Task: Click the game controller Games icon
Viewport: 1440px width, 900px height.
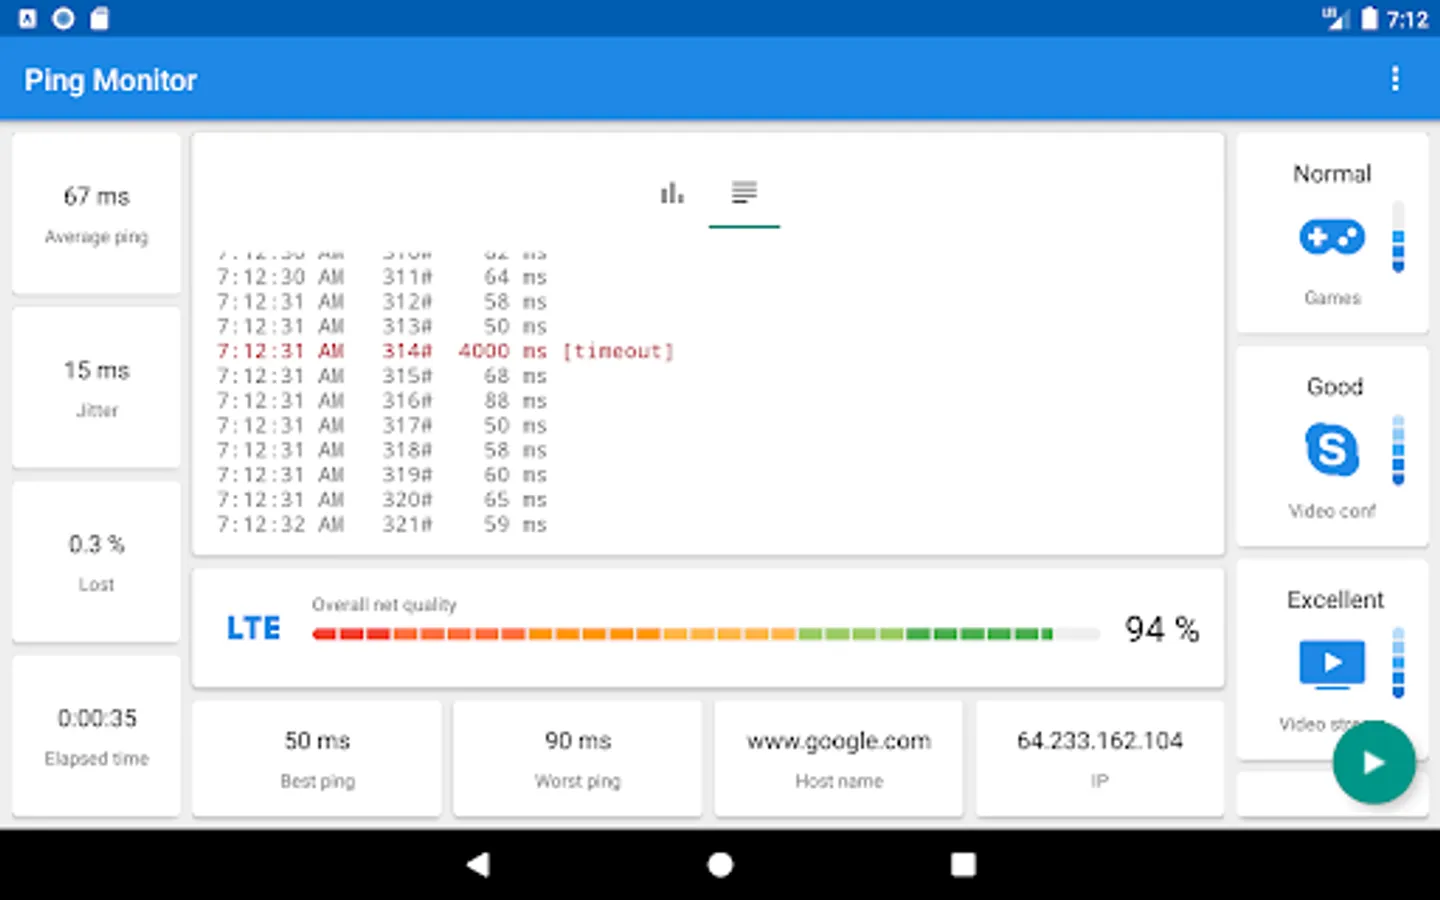Action: pos(1331,237)
